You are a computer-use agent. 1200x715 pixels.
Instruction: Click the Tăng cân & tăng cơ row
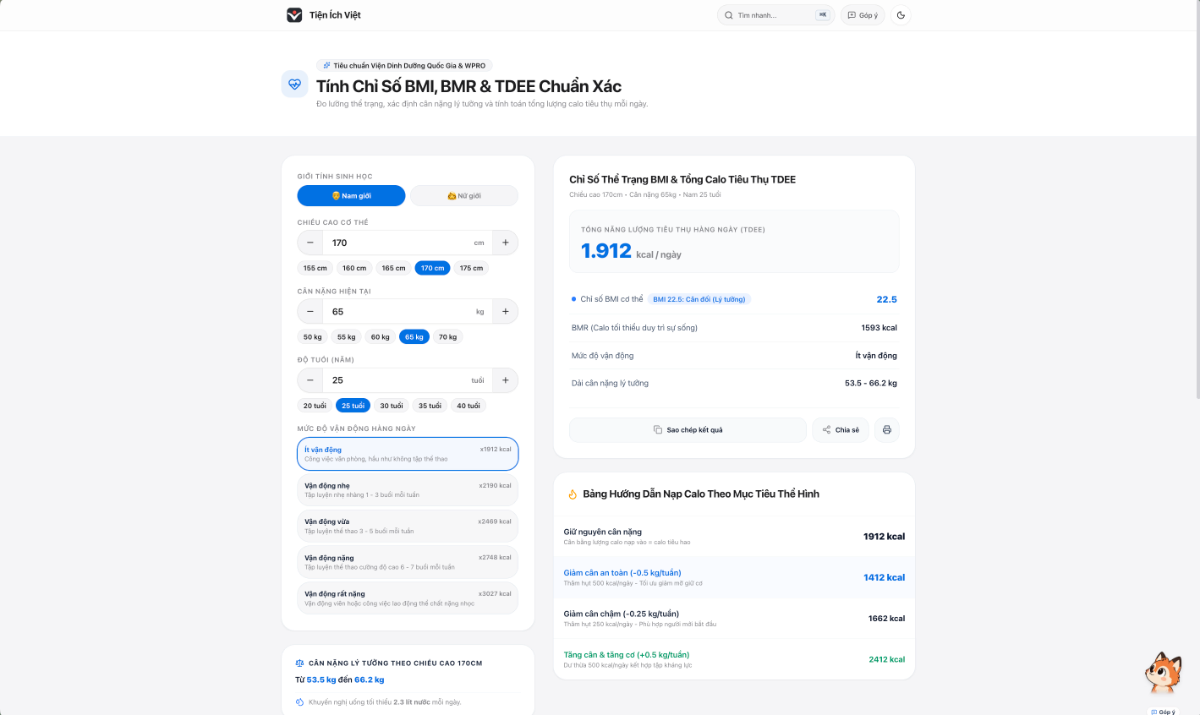pos(734,659)
